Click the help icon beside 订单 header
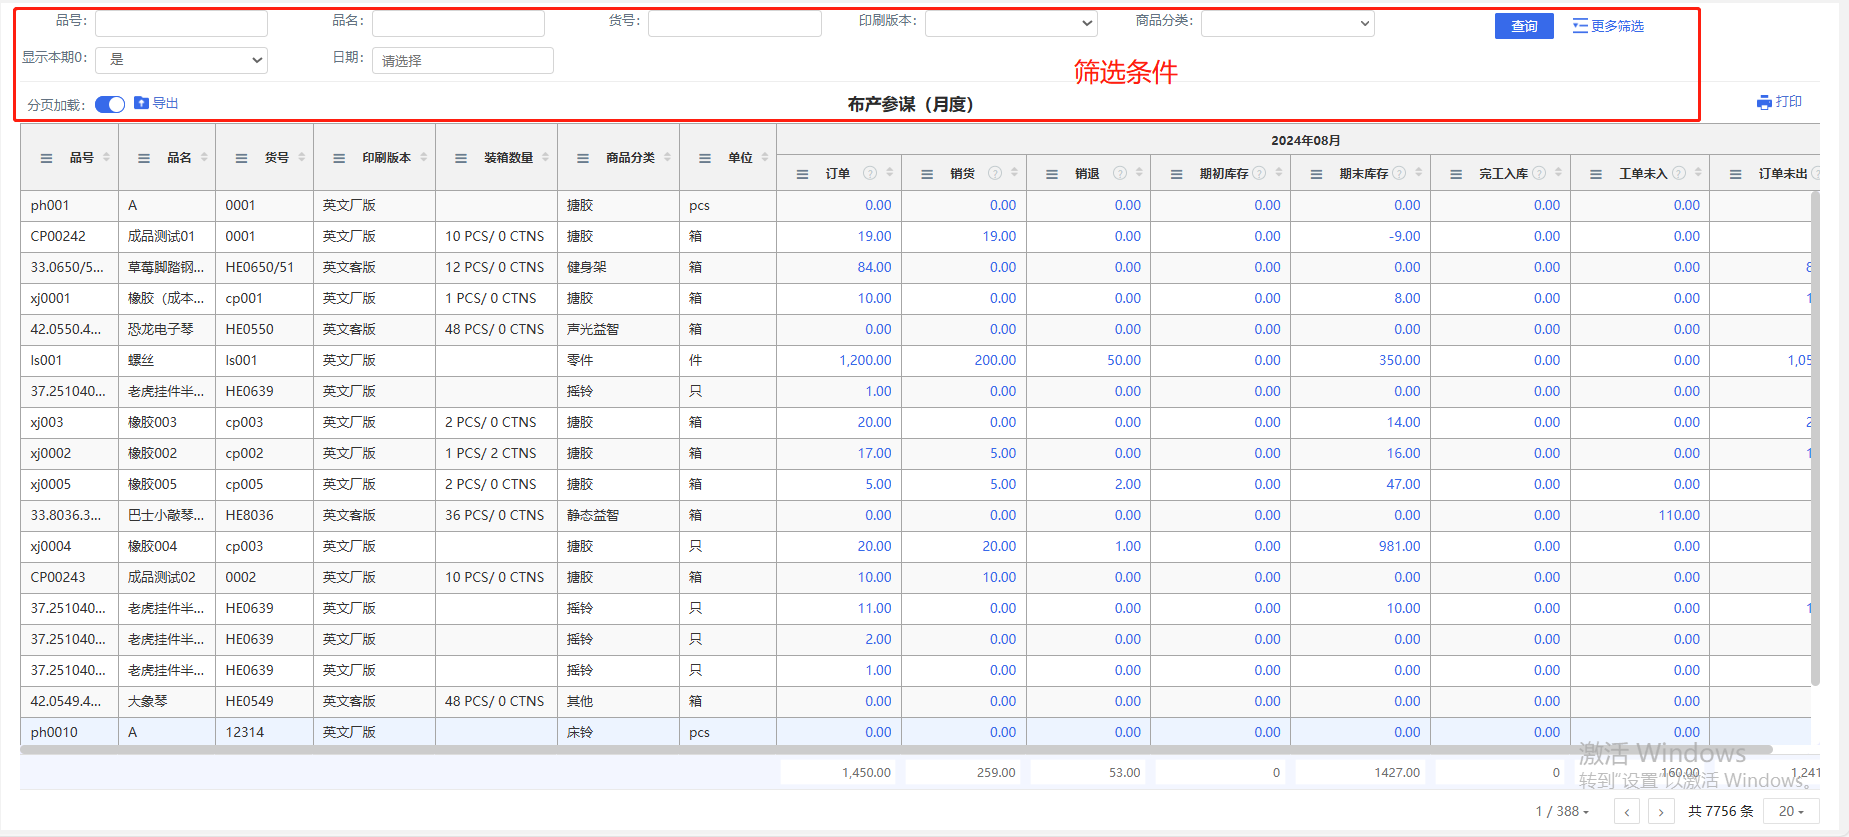Viewport: 1849px width, 837px height. pyautogui.click(x=870, y=173)
